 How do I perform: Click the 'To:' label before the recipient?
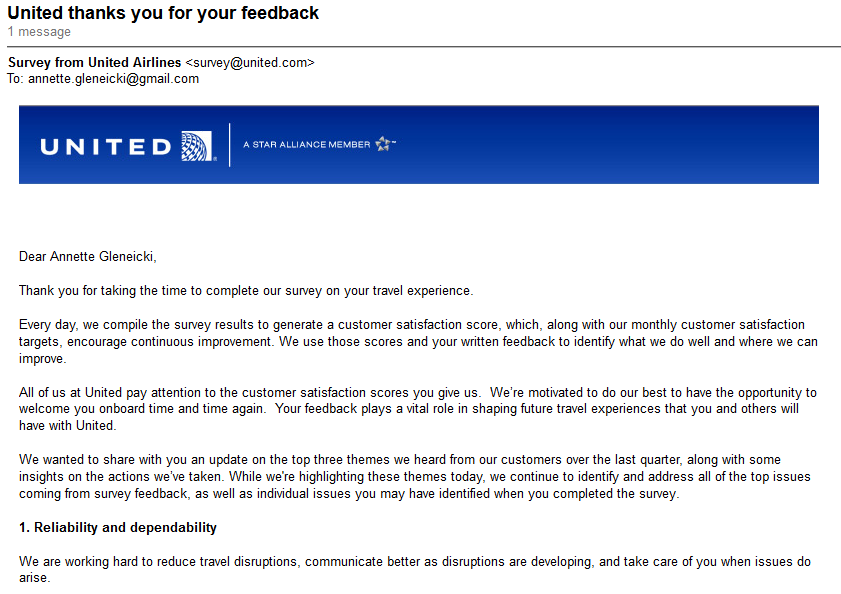[15, 79]
